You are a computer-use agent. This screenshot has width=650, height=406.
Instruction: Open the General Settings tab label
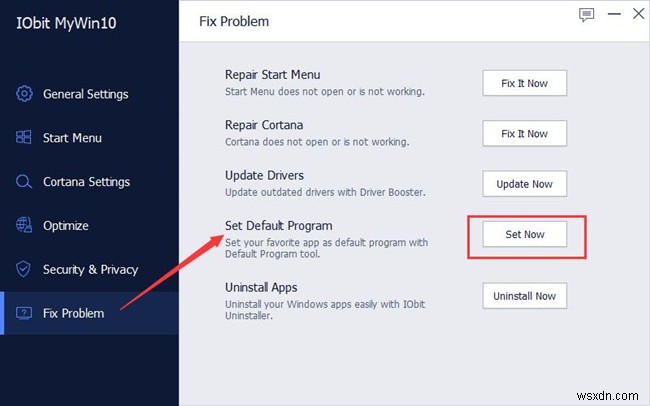pos(85,94)
